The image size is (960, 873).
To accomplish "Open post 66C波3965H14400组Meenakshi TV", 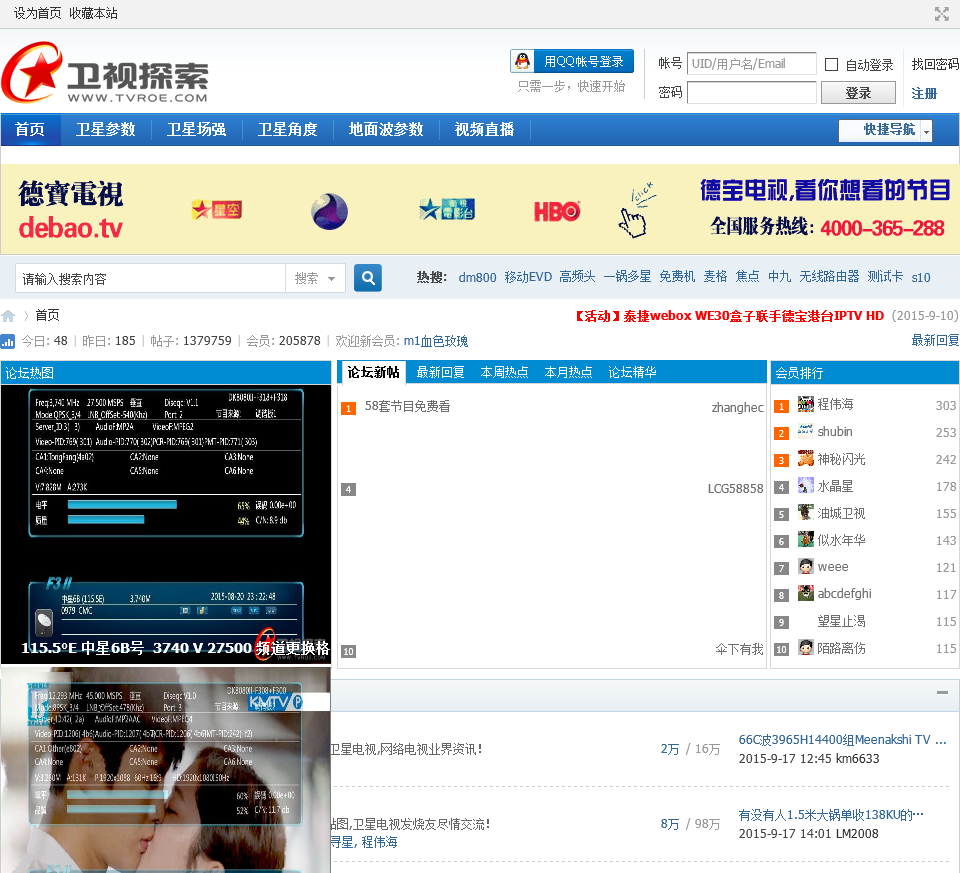I will (x=842, y=740).
